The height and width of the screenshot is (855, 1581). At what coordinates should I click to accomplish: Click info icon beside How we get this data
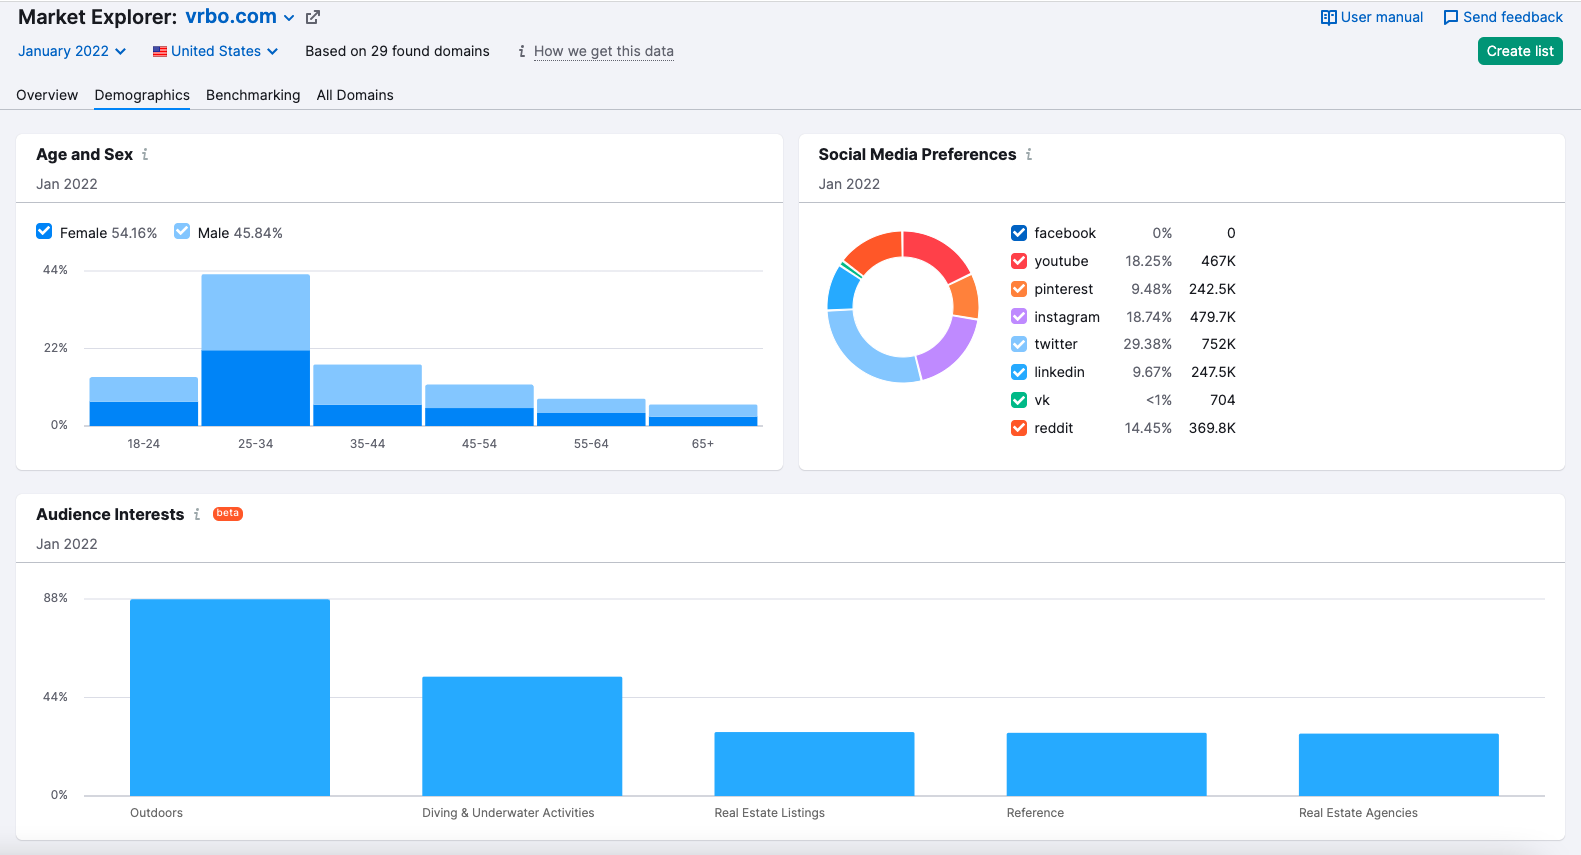522,51
